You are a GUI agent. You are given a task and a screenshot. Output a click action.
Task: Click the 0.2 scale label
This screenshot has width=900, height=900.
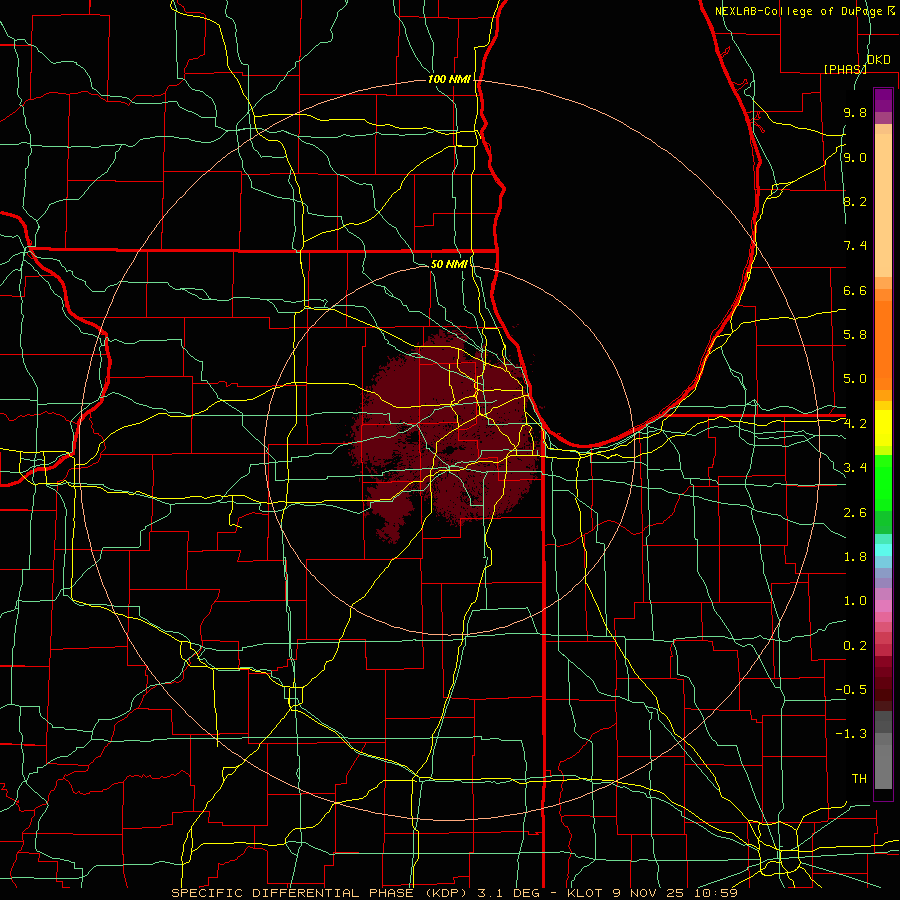point(855,646)
